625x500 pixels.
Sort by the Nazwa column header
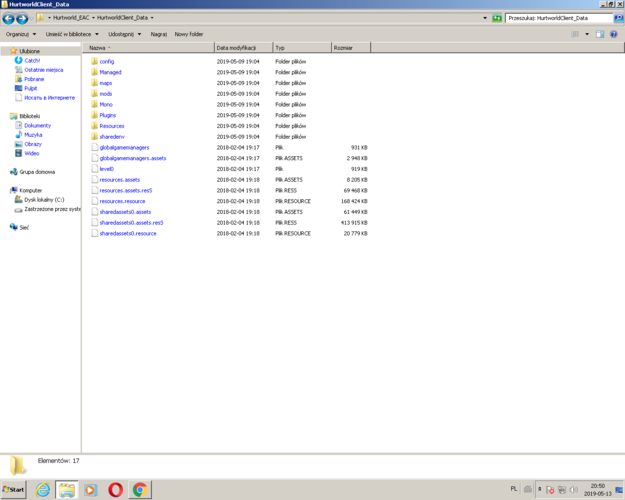click(148, 48)
